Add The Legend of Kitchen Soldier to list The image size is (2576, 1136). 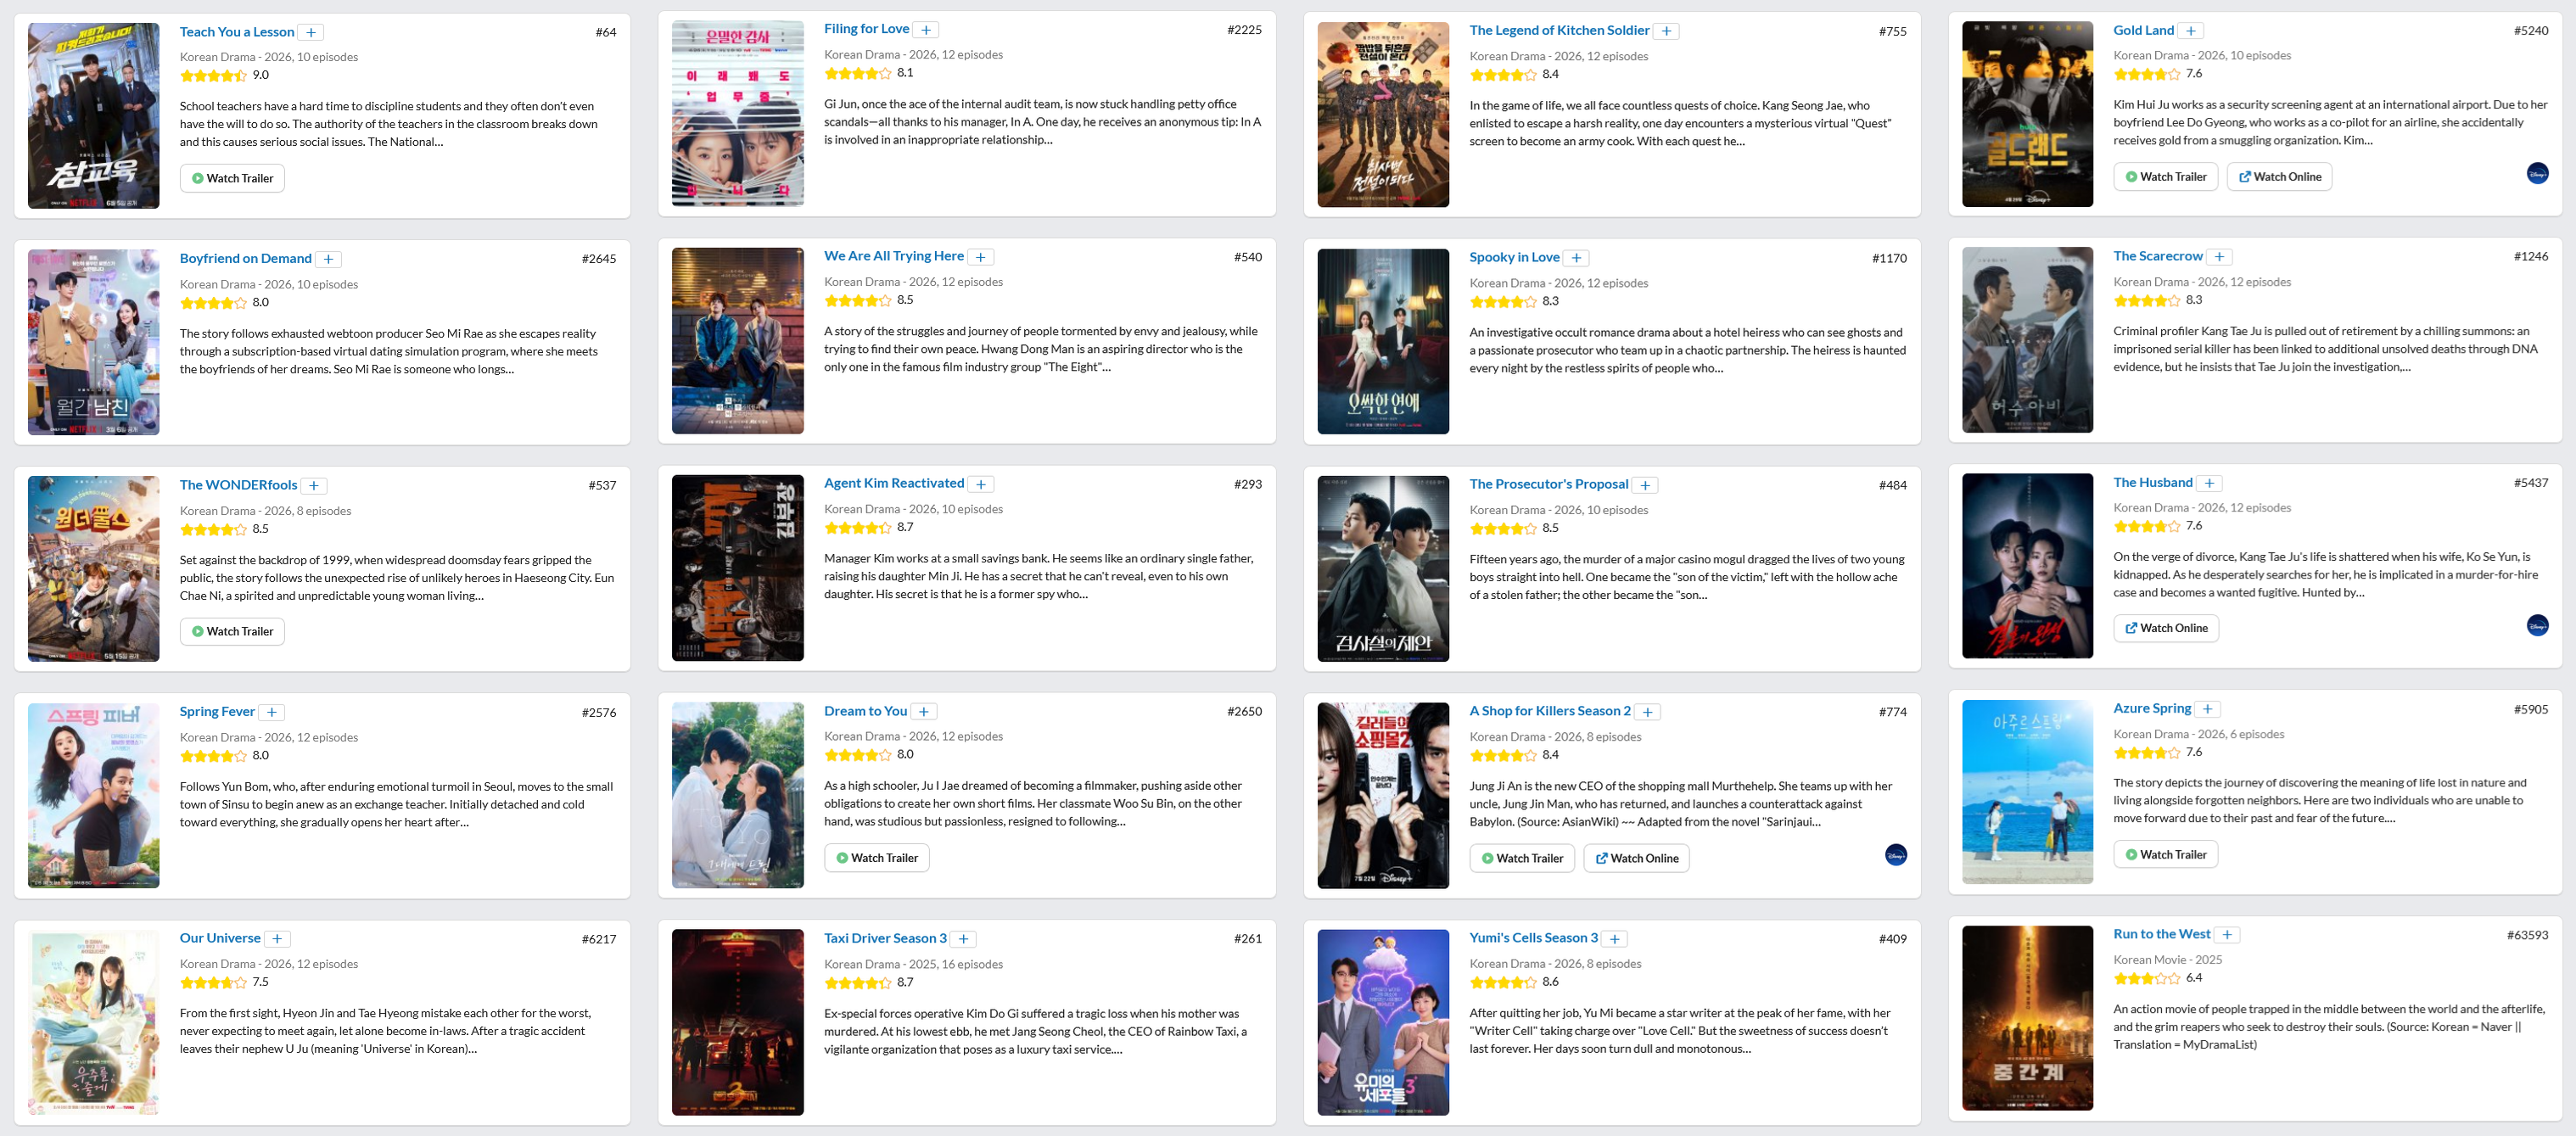[x=1667, y=32]
